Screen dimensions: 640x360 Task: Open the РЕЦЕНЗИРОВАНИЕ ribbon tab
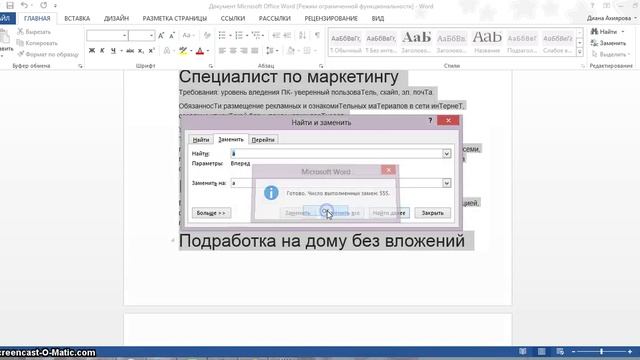coord(331,18)
